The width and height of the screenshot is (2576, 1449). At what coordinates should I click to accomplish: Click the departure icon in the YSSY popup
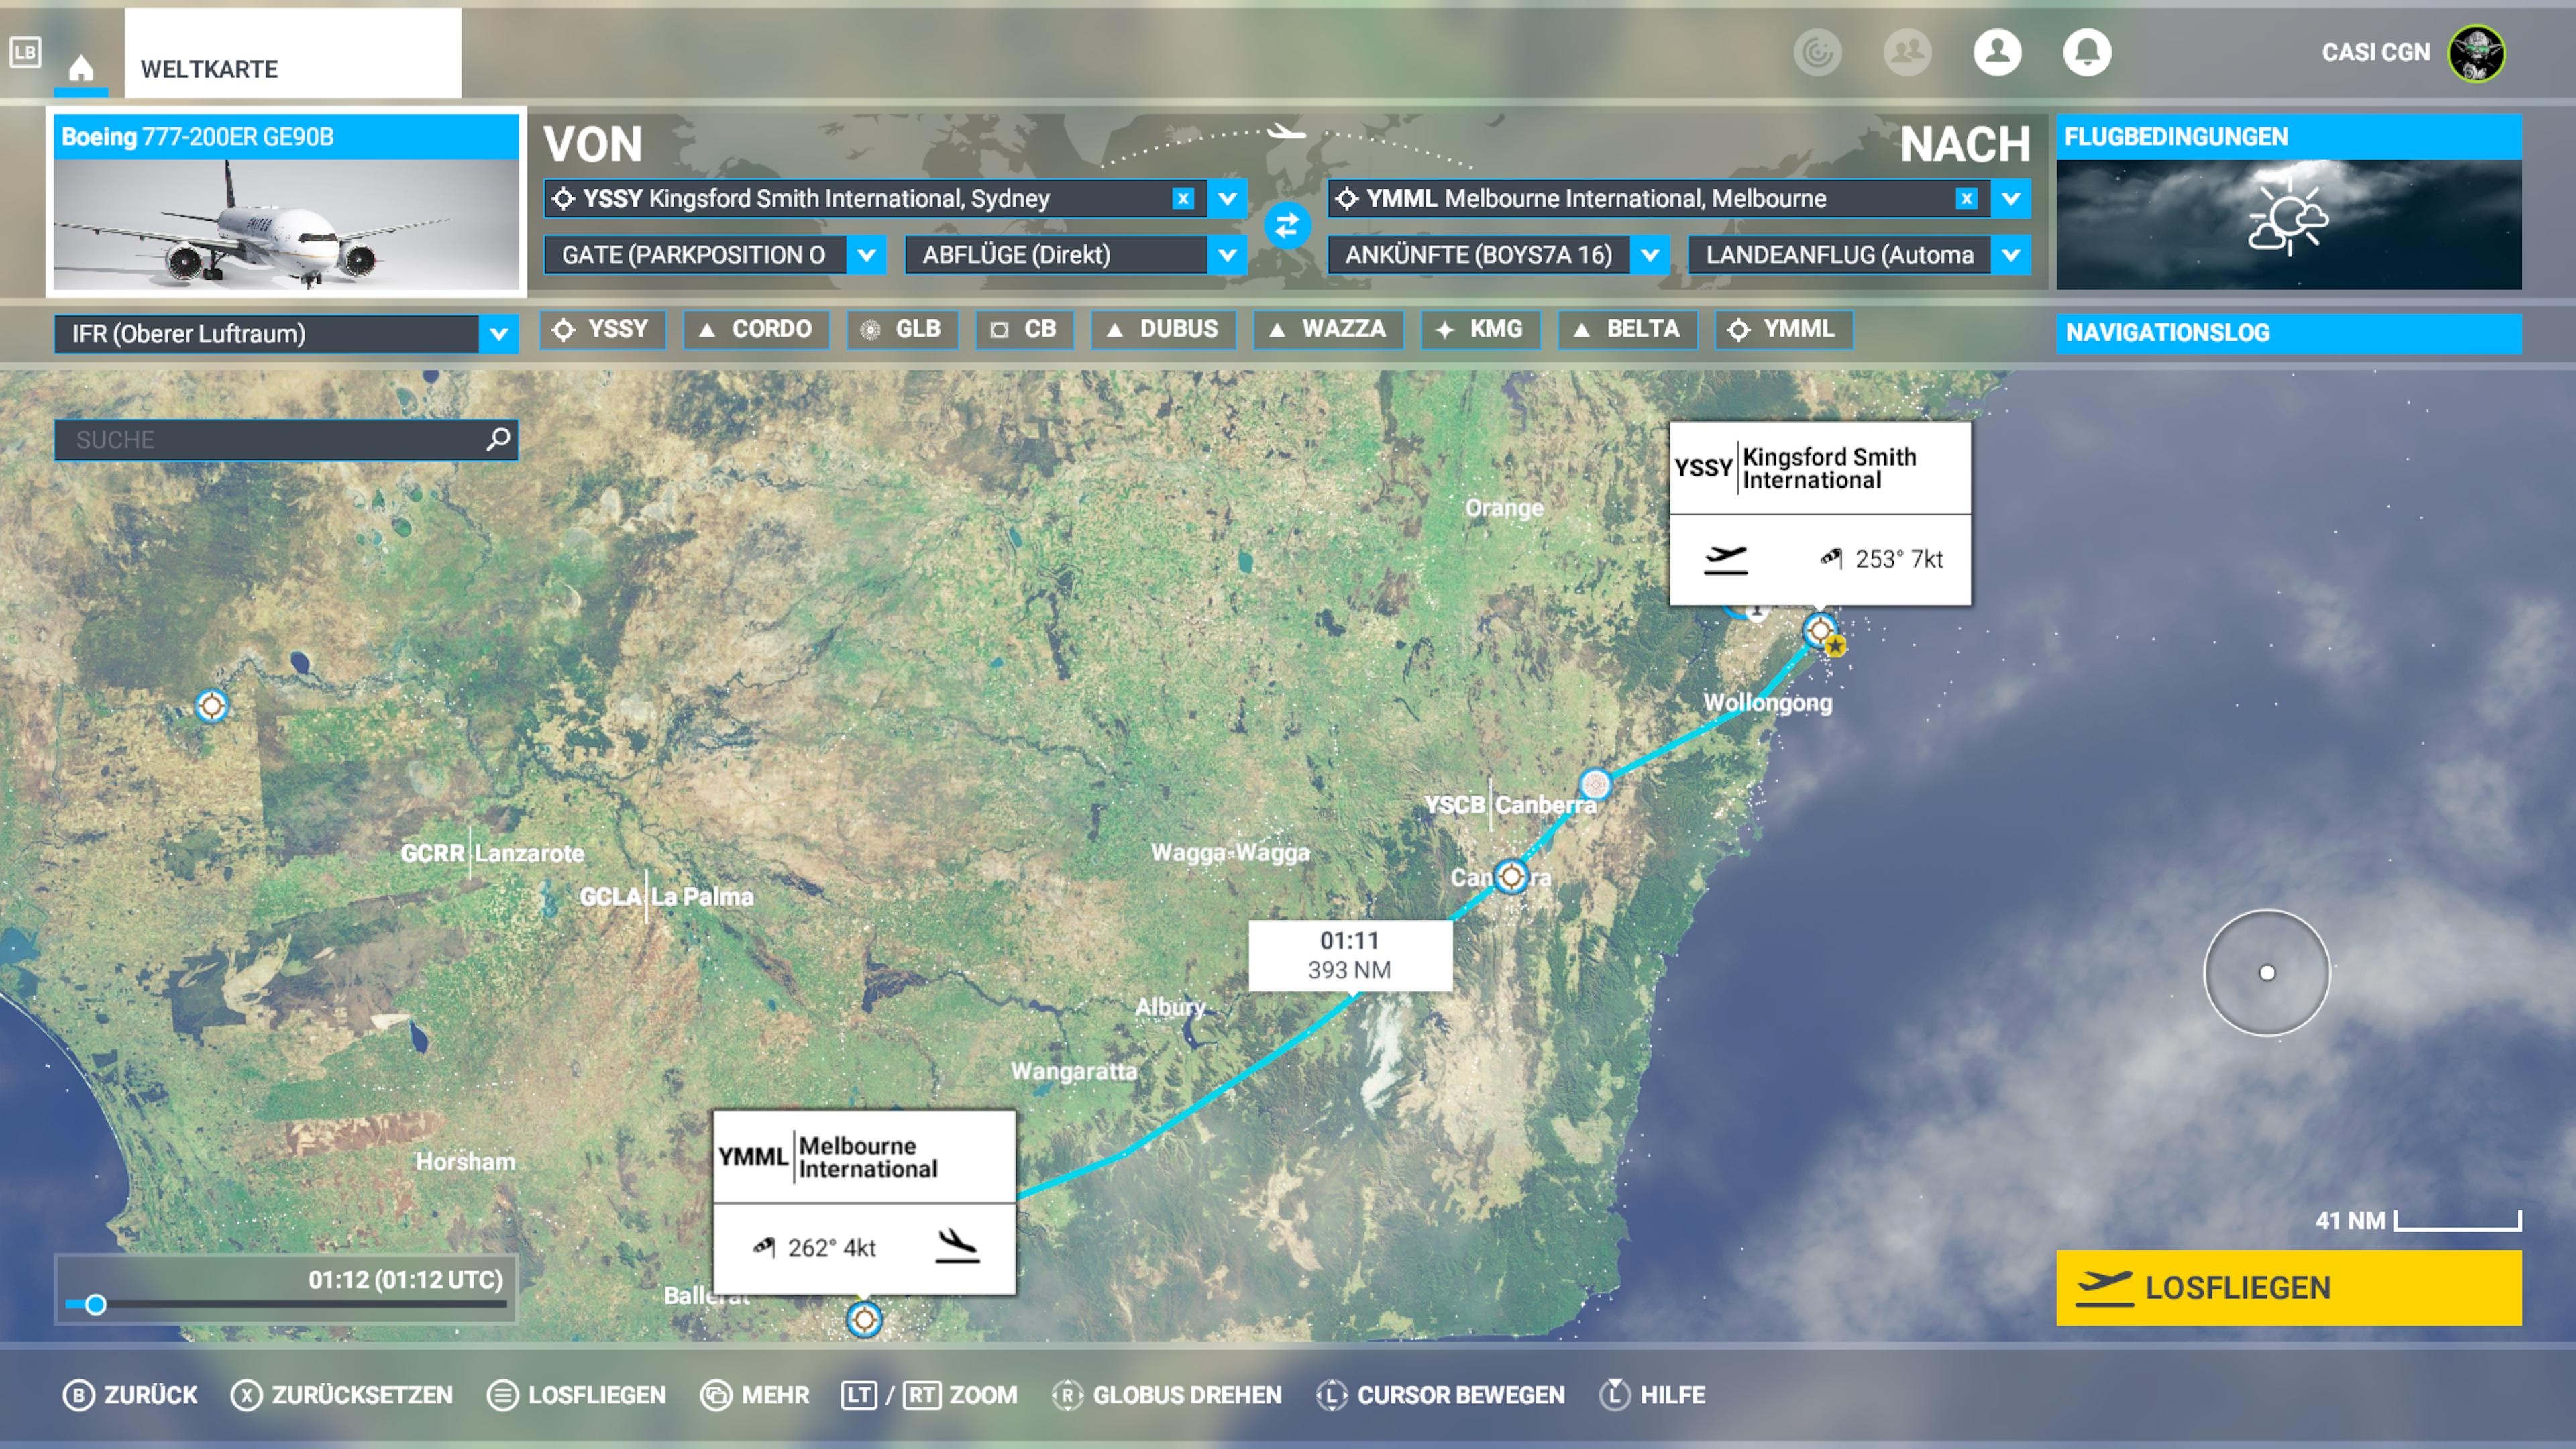pyautogui.click(x=1725, y=559)
